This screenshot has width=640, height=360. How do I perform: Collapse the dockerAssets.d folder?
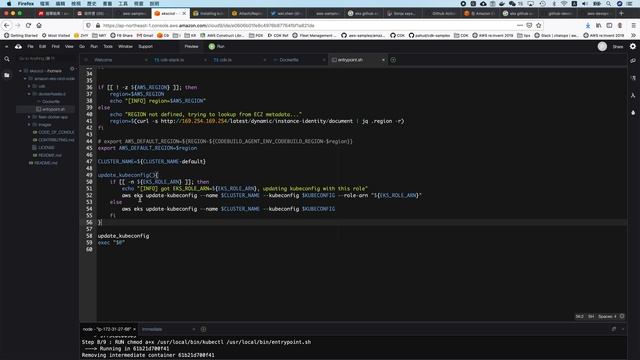[29, 94]
